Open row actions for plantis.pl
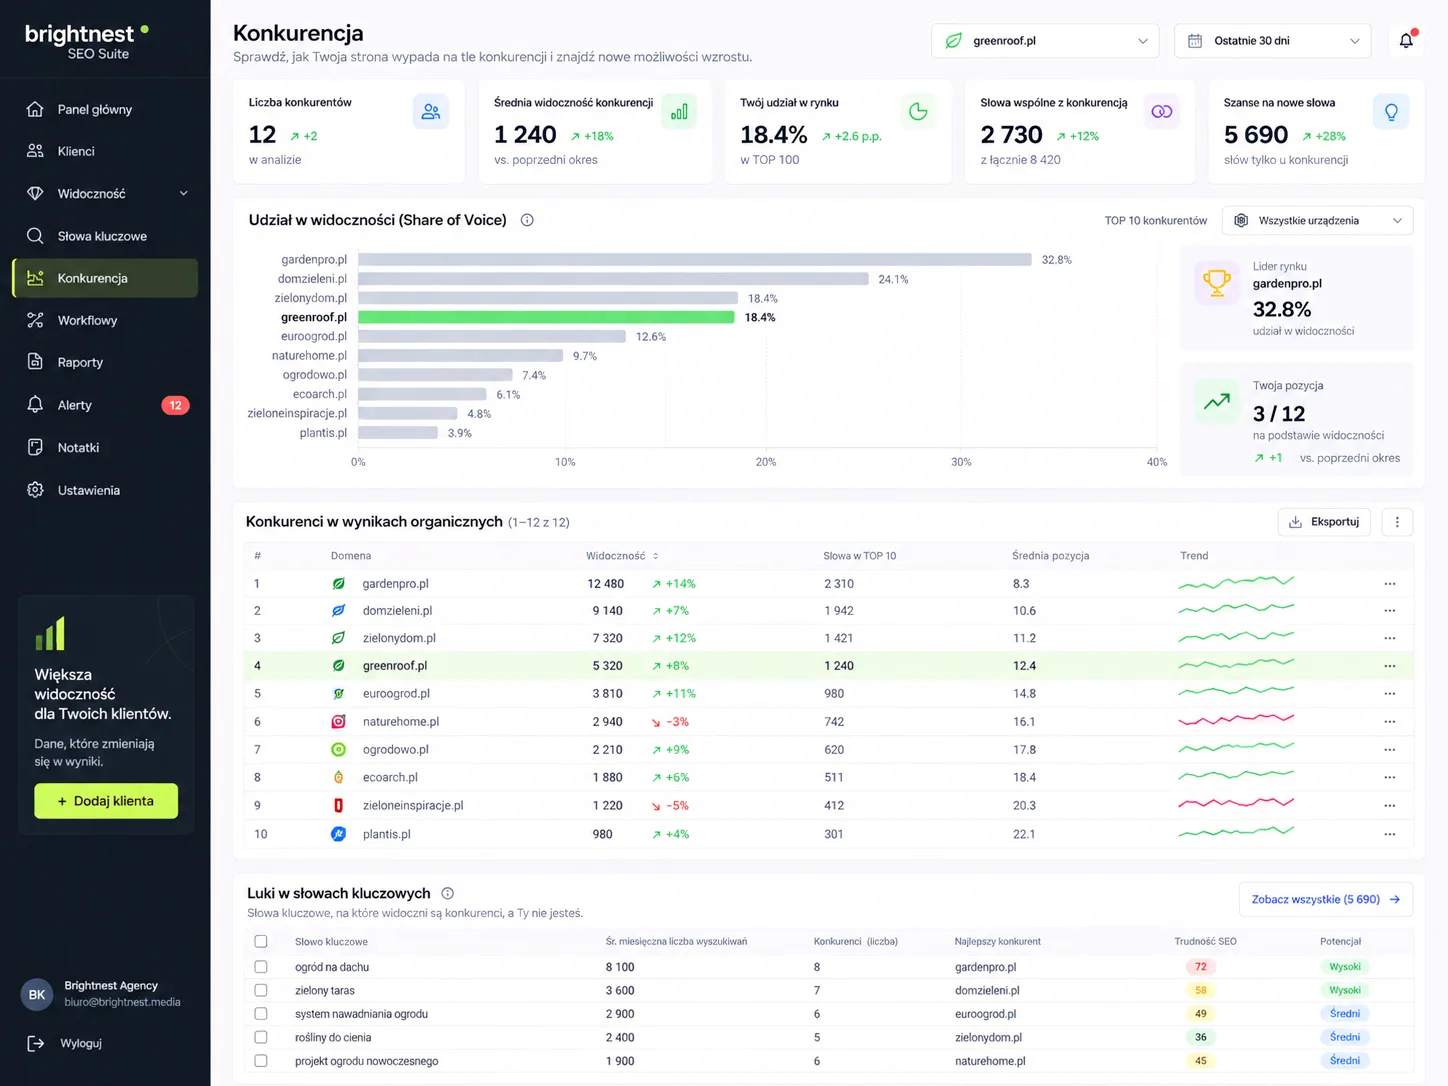The image size is (1448, 1086). pos(1389,834)
